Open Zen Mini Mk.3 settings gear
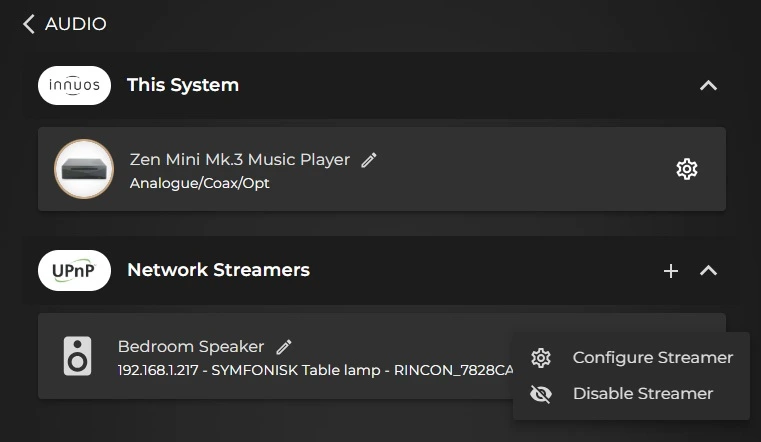 point(687,169)
